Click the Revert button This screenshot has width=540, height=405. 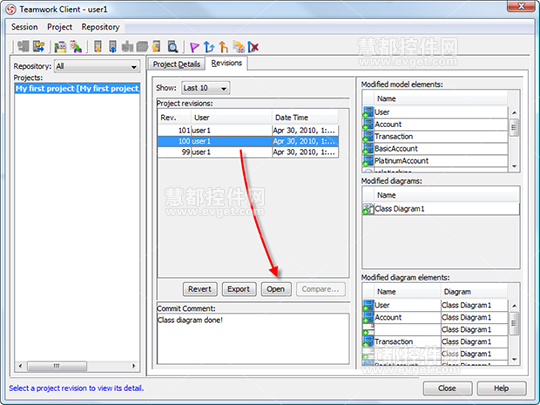click(x=200, y=289)
